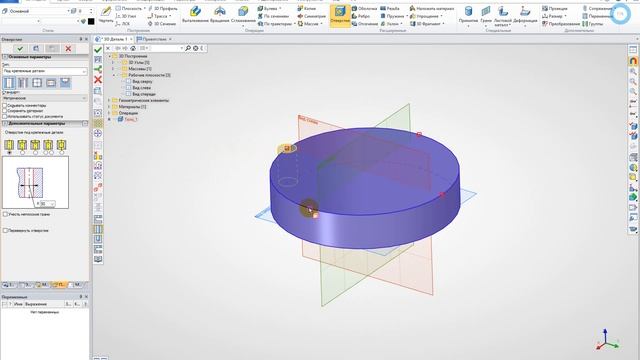The height and width of the screenshot is (360, 640).
Task: Expand the Массивы tree folder
Action: tap(114, 69)
